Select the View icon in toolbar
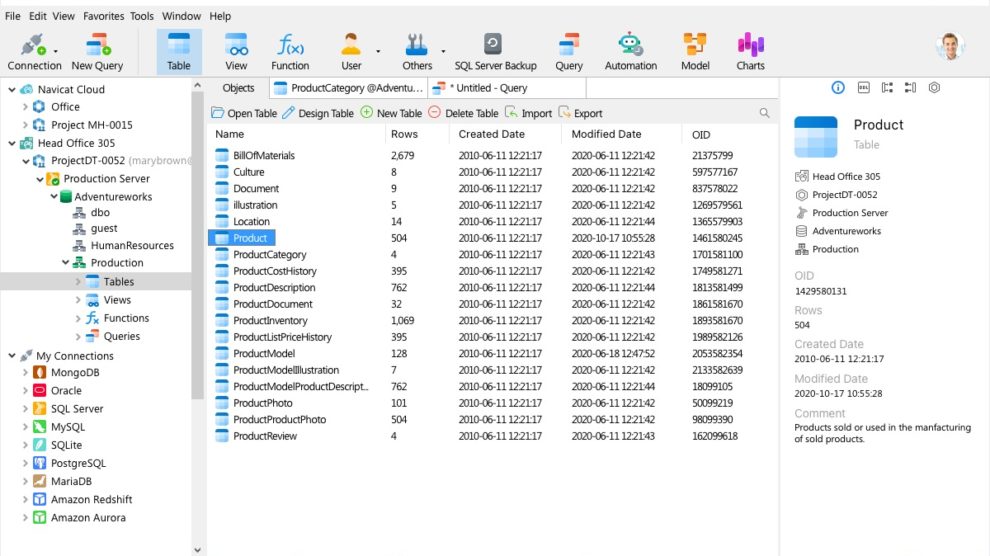Image resolution: width=990 pixels, height=556 pixels. pos(236,46)
